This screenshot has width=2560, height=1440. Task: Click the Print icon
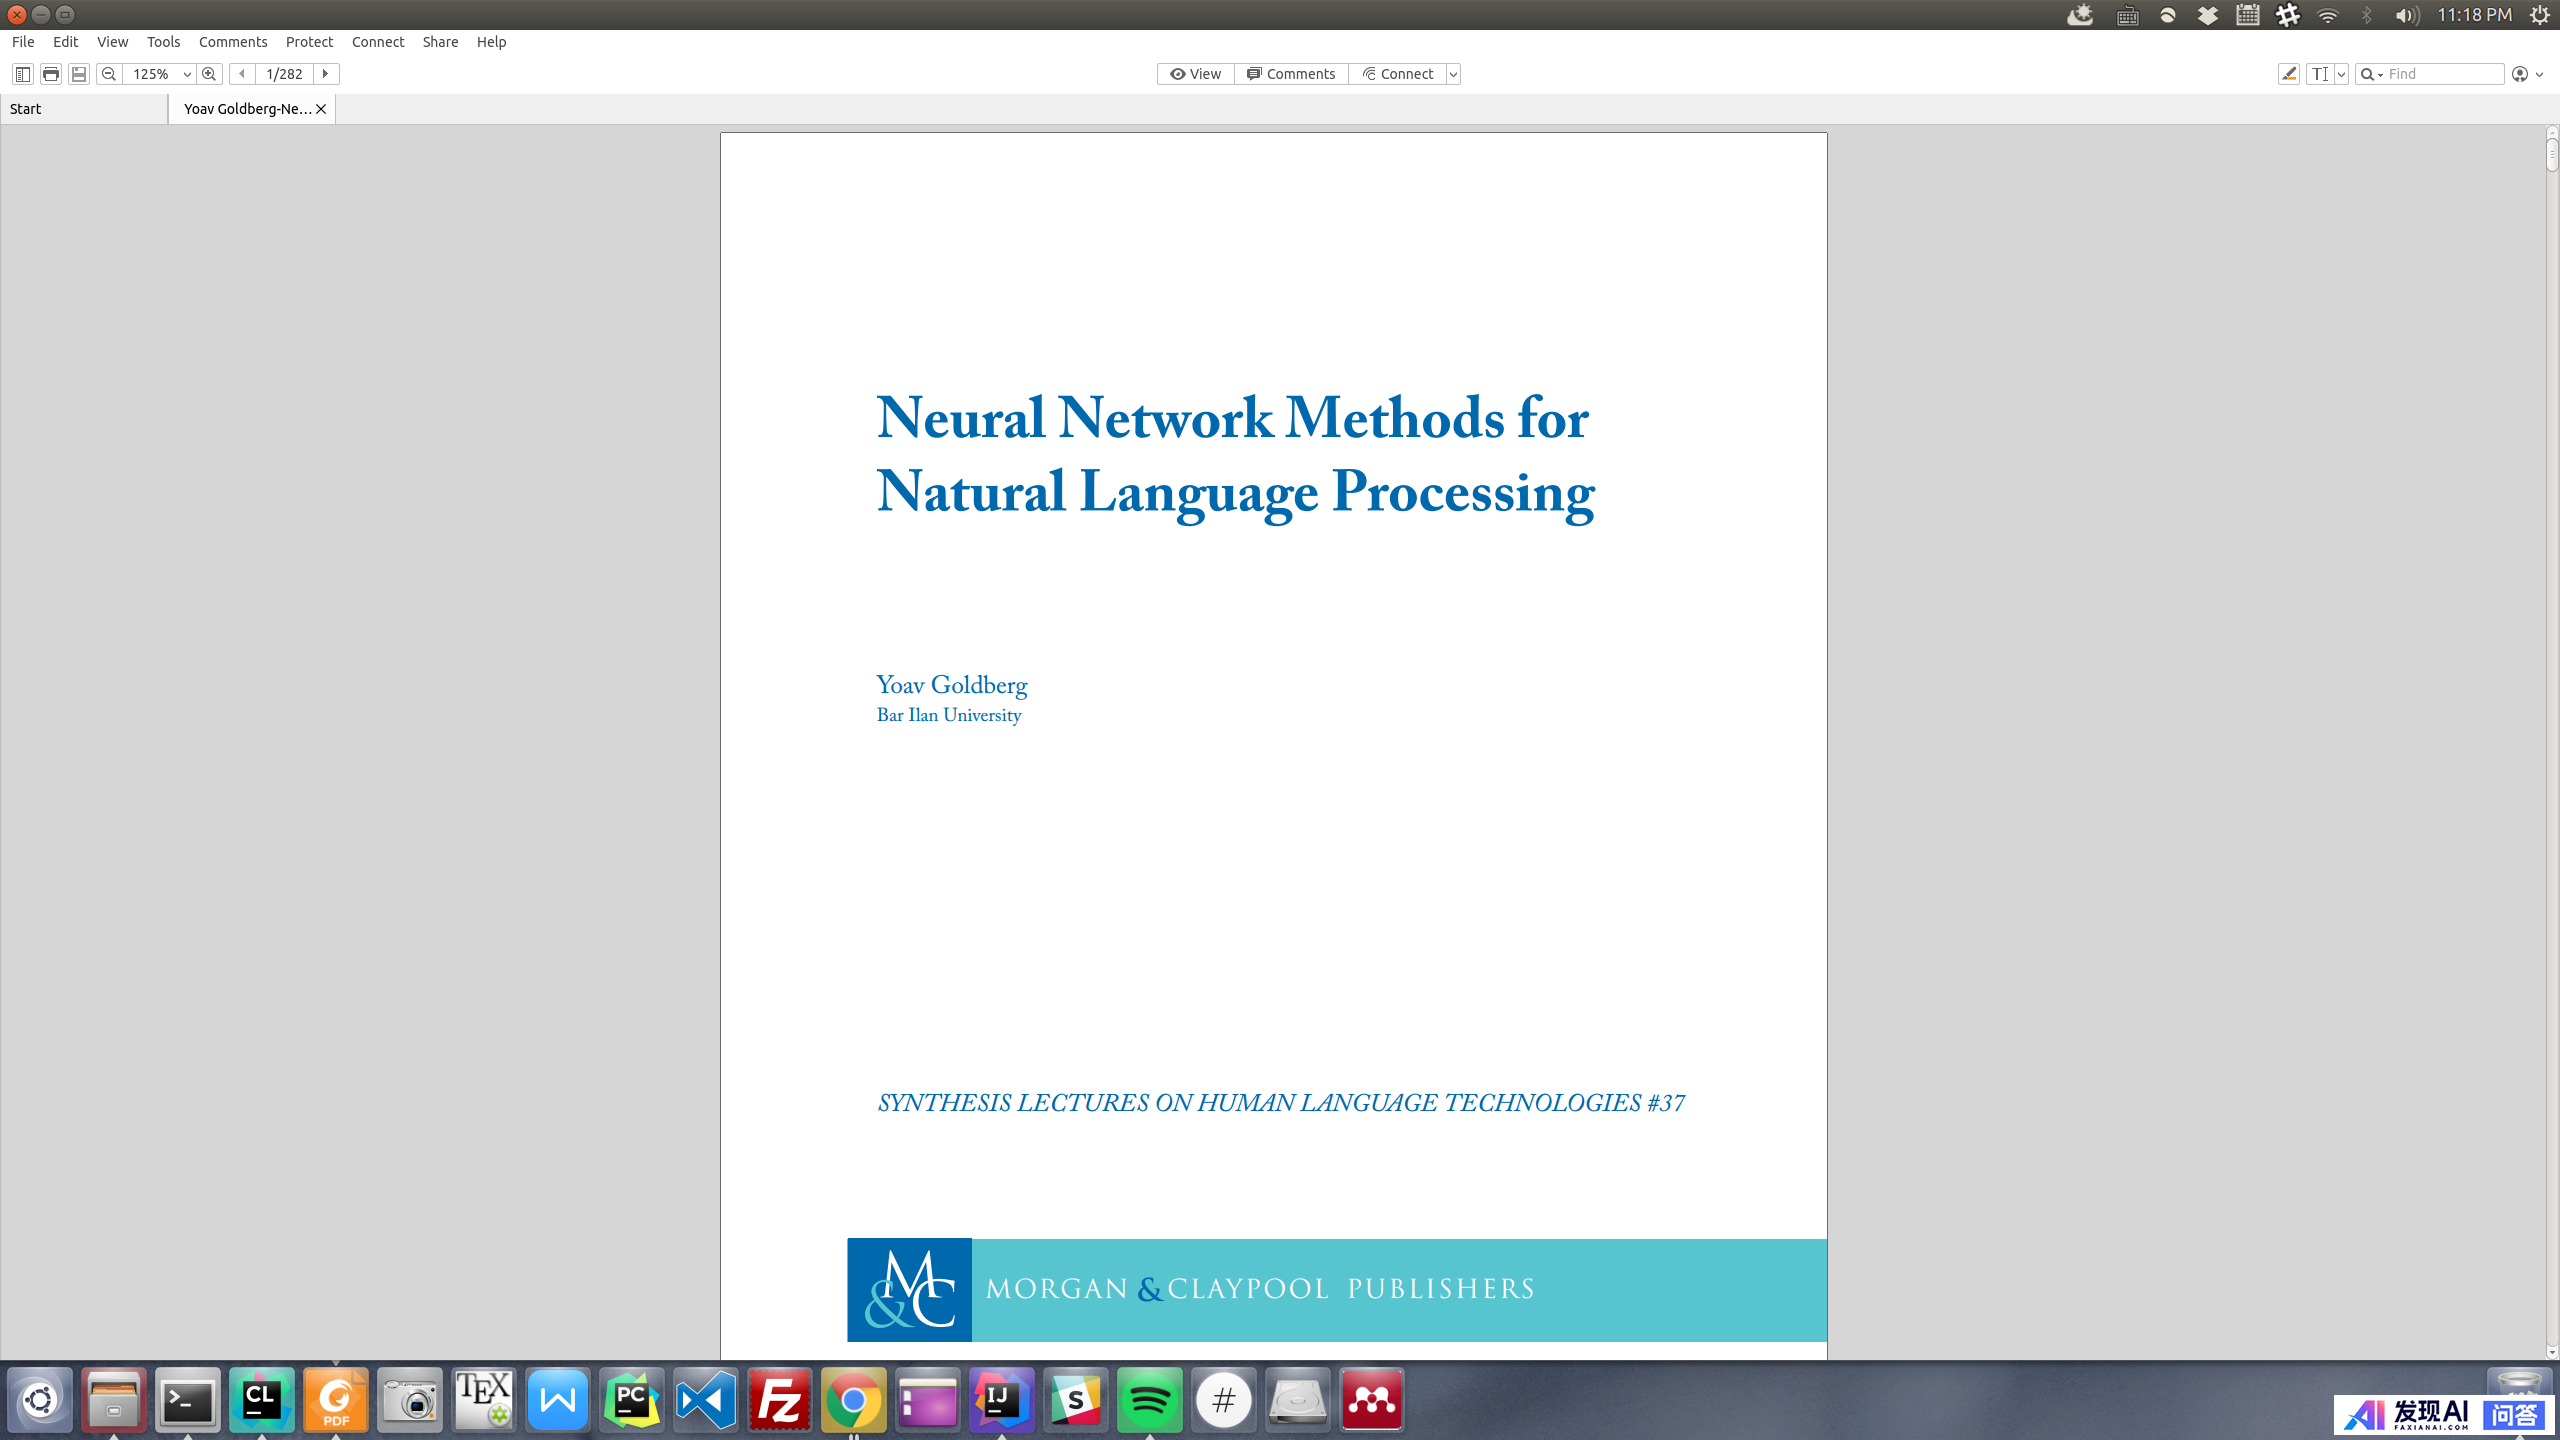[50, 74]
